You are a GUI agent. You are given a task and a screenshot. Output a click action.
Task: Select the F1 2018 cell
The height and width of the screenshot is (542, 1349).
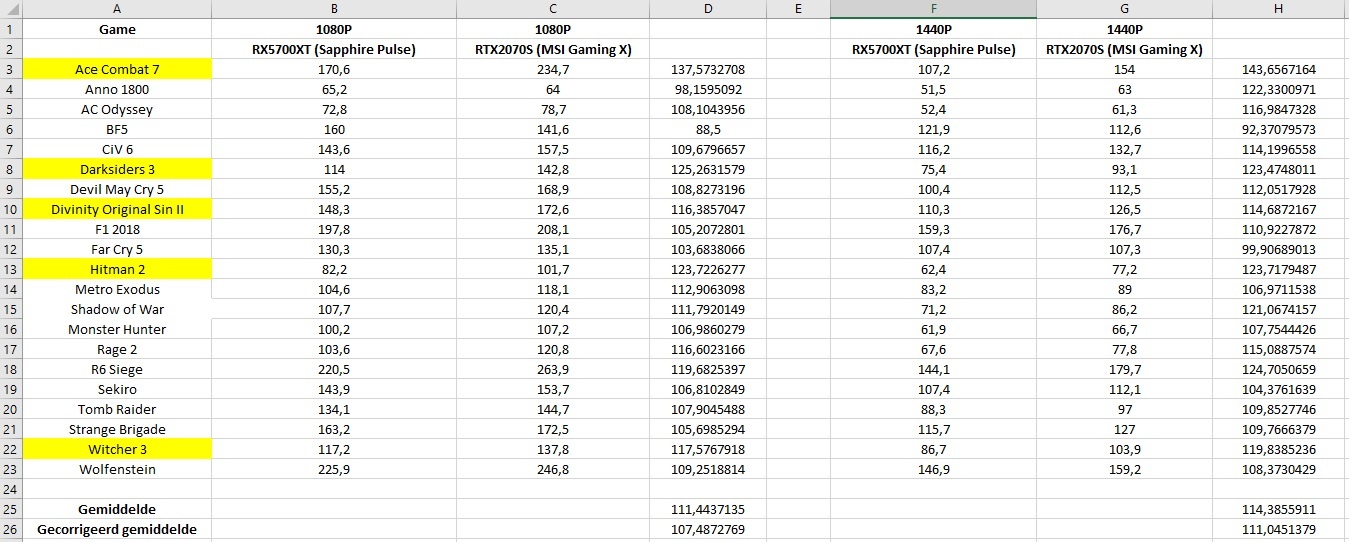tap(117, 229)
